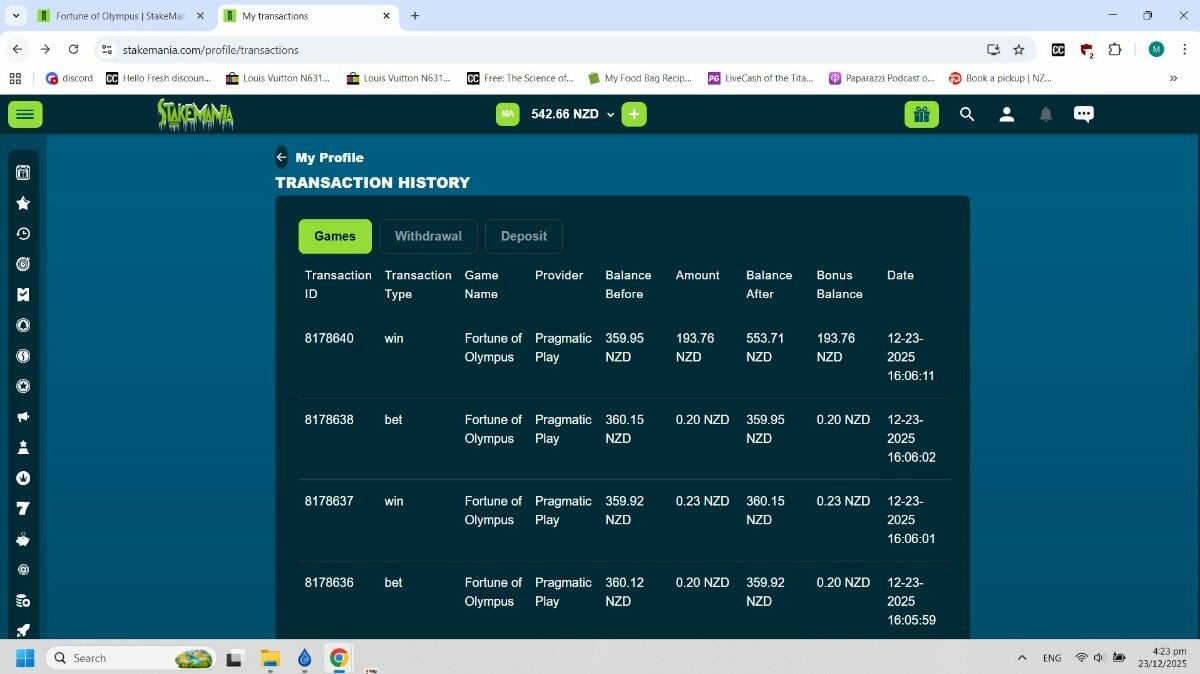Select the number 7 slots icon
Viewport: 1200px width, 674px height.
tap(23, 509)
